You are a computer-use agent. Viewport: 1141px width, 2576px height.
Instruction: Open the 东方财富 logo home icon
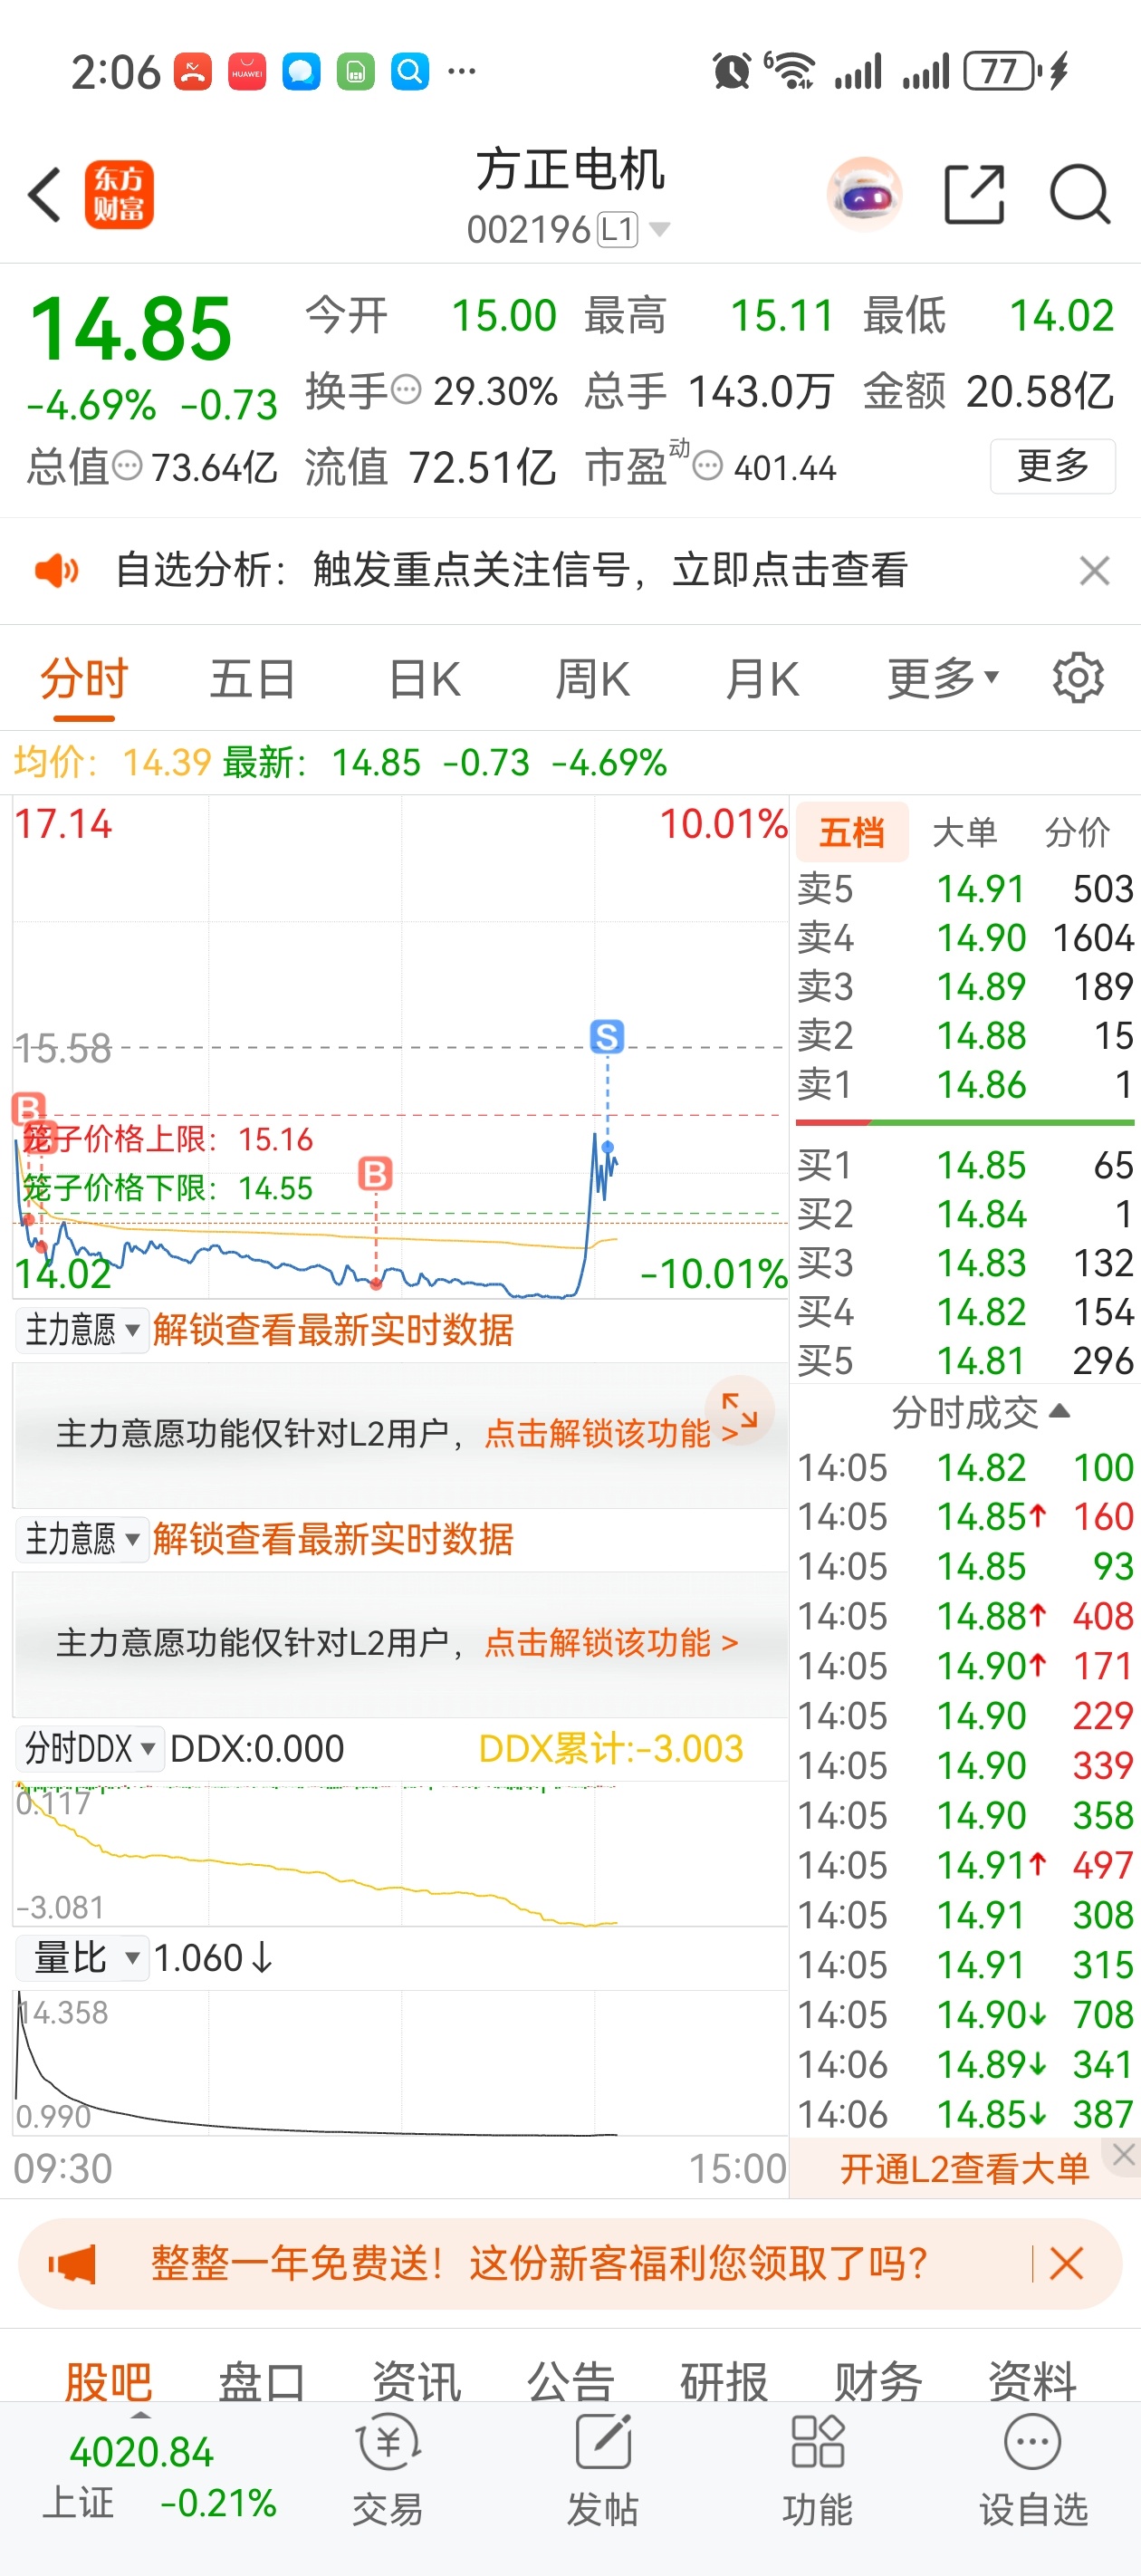coord(119,194)
